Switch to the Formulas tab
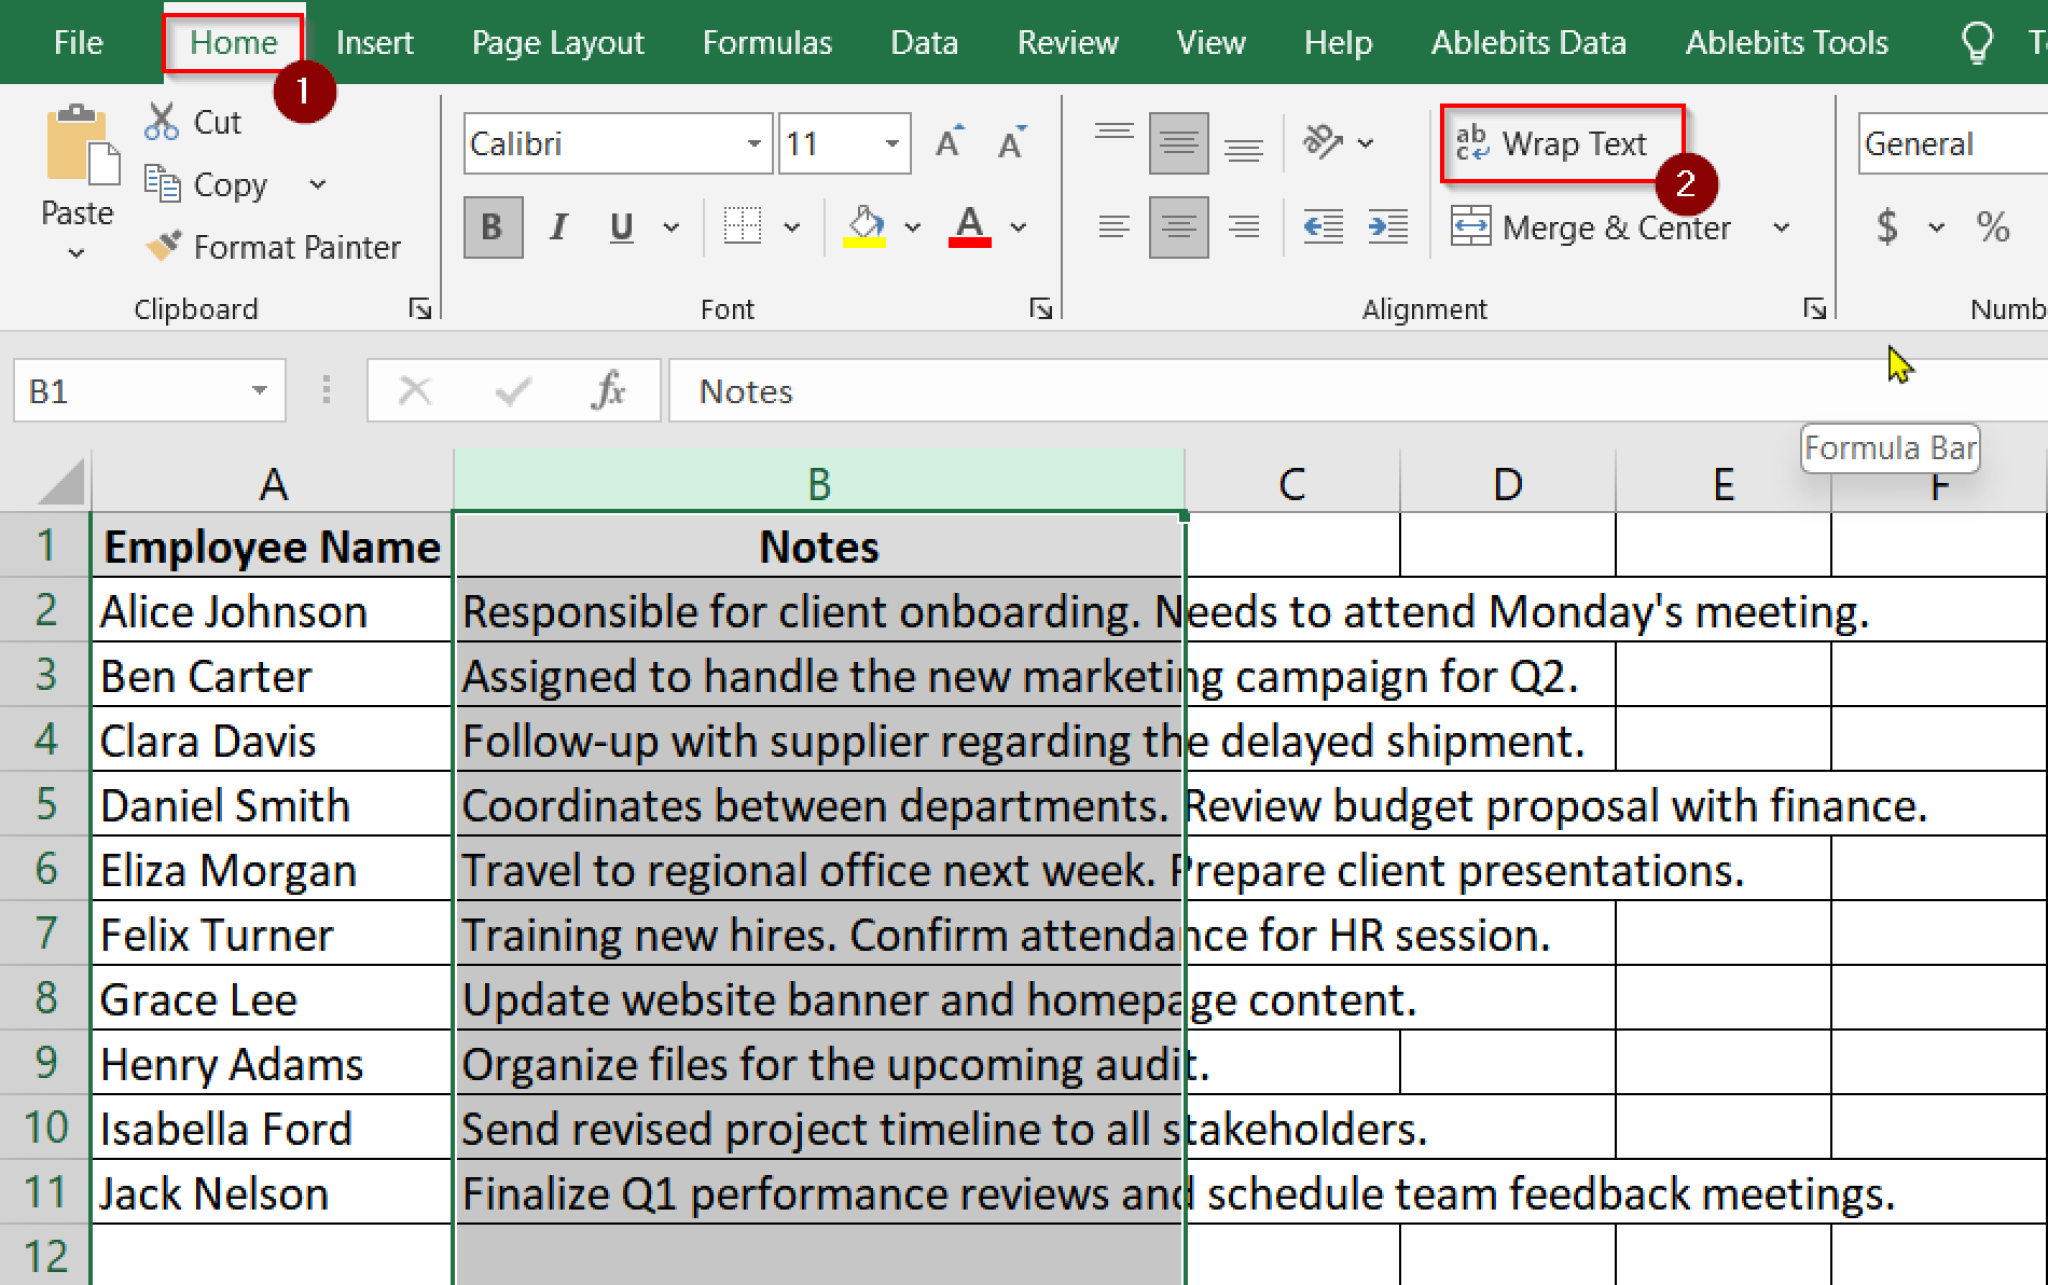Viewport: 2048px width, 1285px height. [x=766, y=42]
